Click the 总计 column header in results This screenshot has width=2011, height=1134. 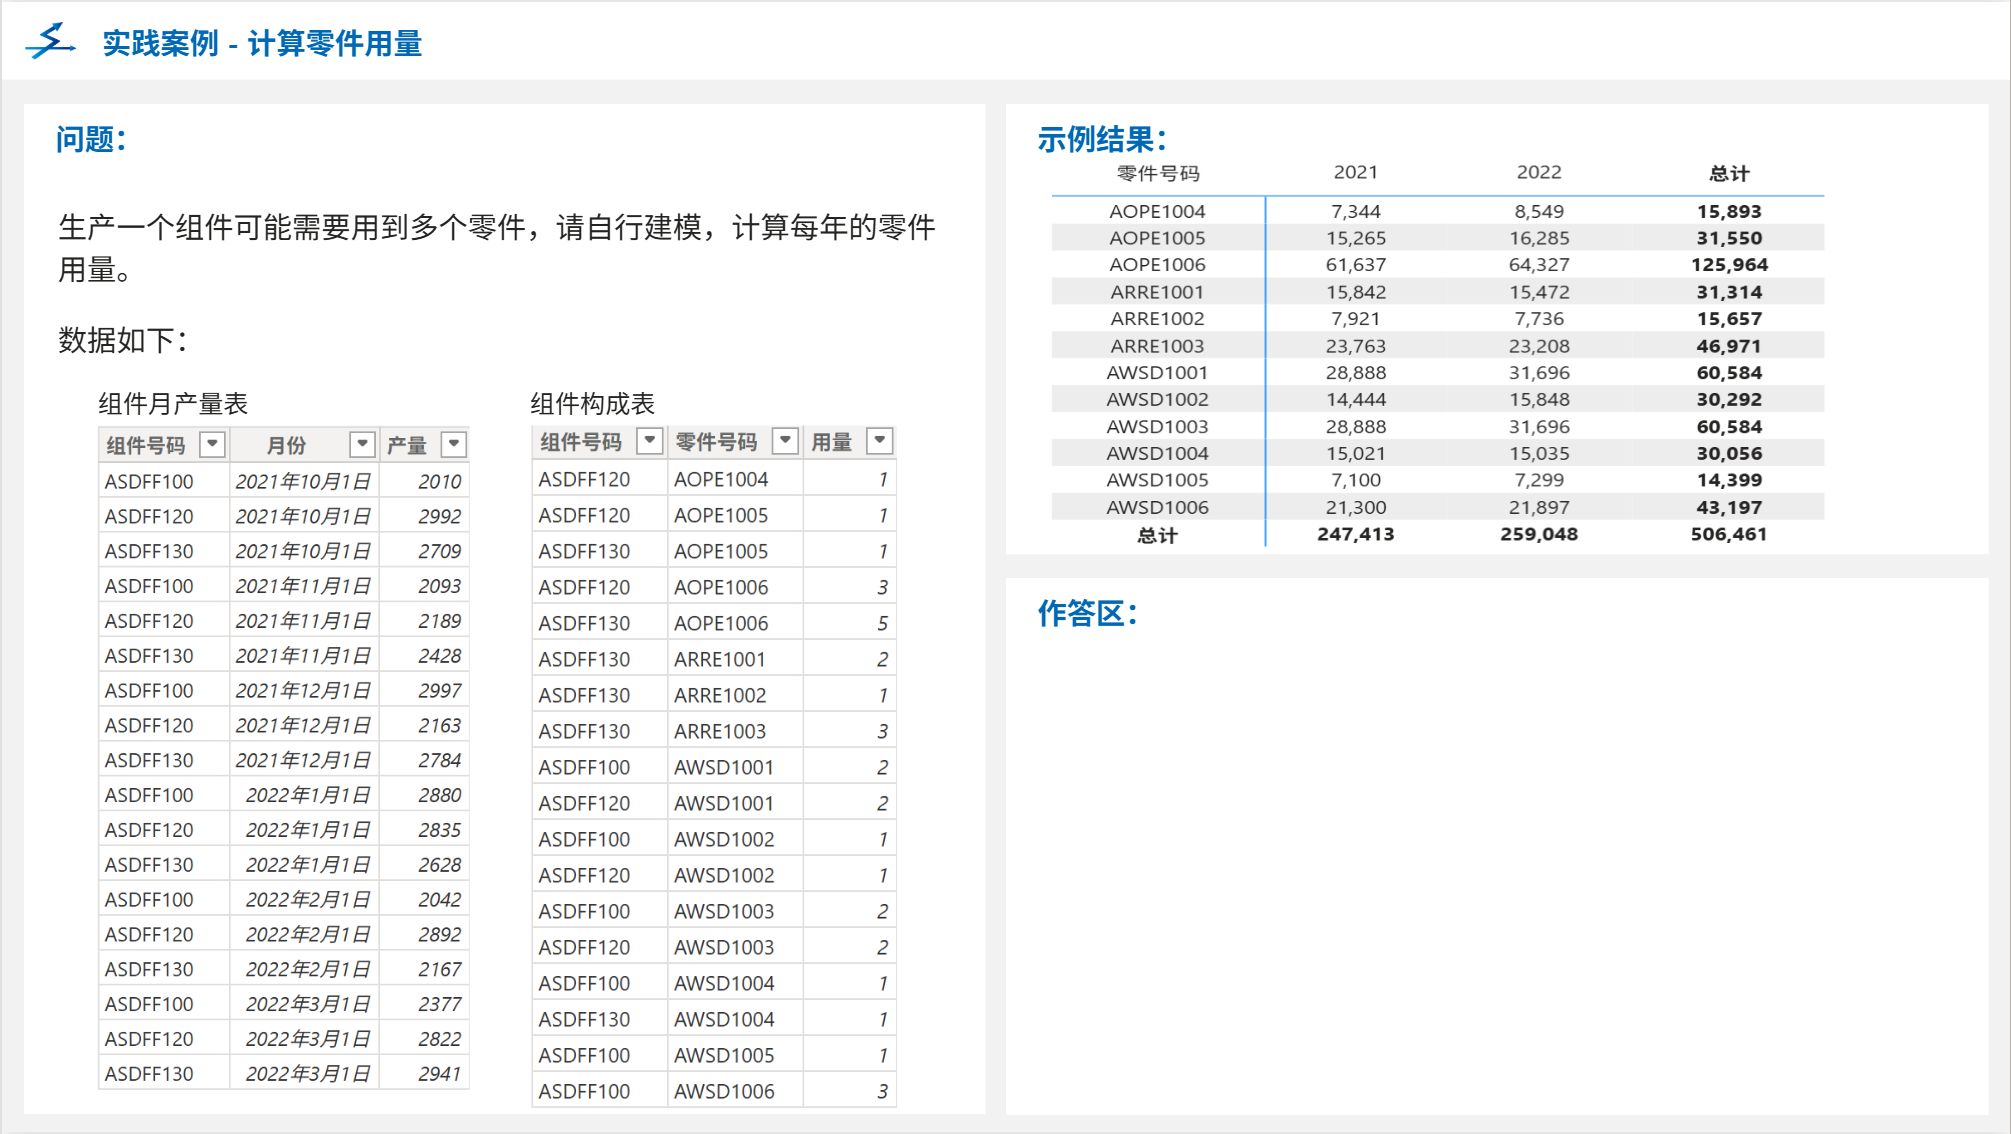pyautogui.click(x=1728, y=173)
